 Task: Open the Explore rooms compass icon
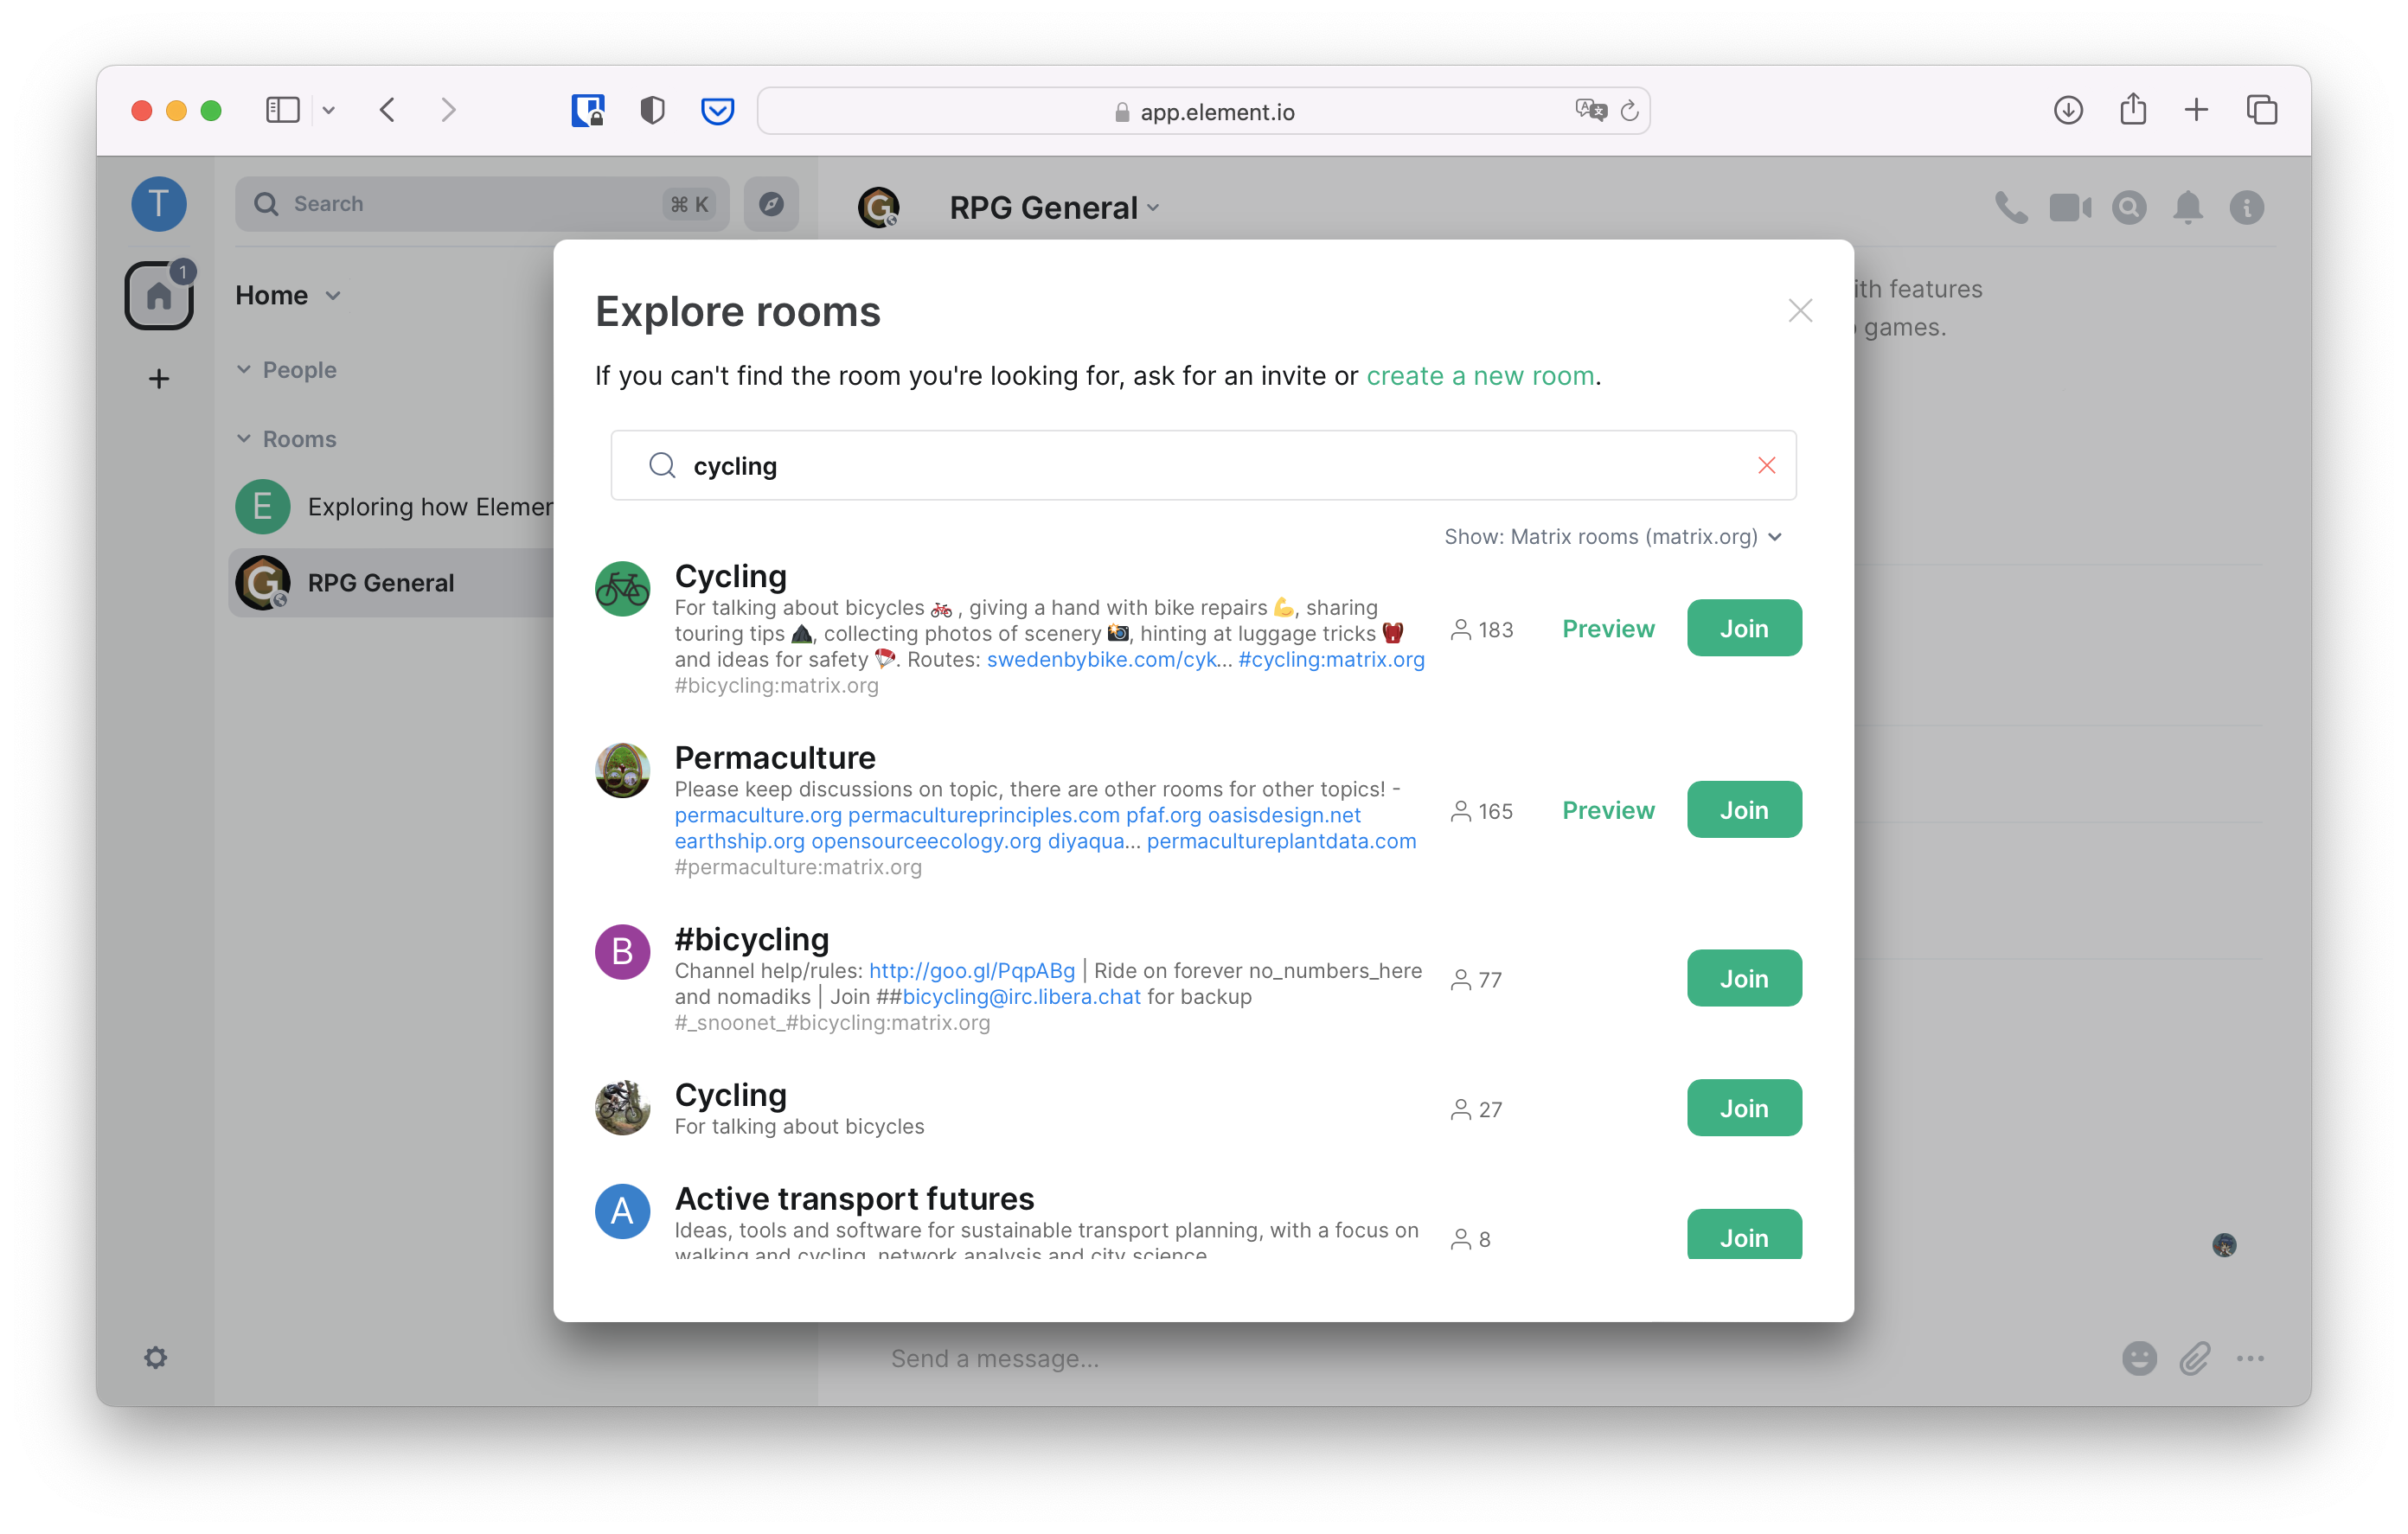point(771,203)
